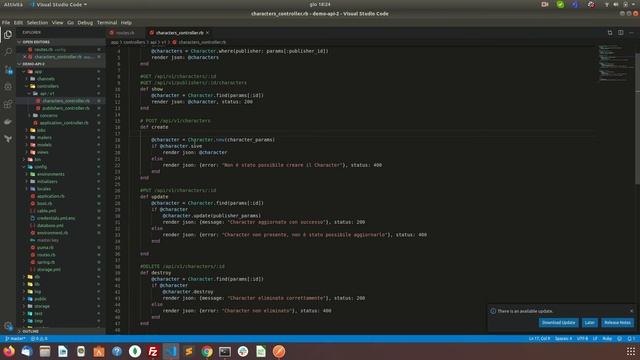This screenshot has width=640, height=360.
Task: Open the Search view in activity bar
Action: coord(8,52)
